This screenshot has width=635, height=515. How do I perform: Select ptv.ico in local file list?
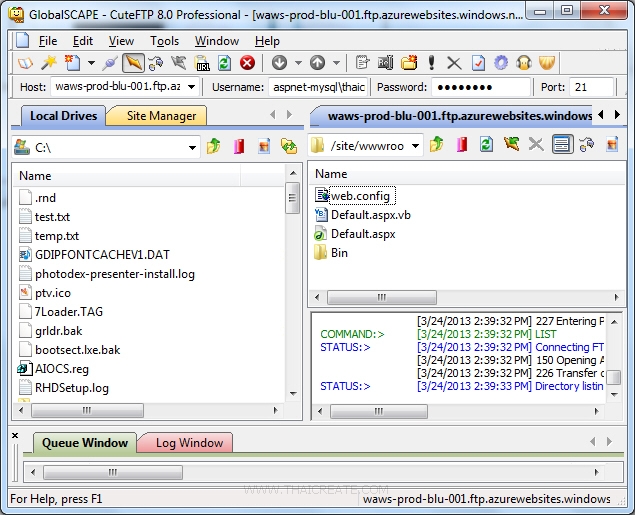point(53,293)
